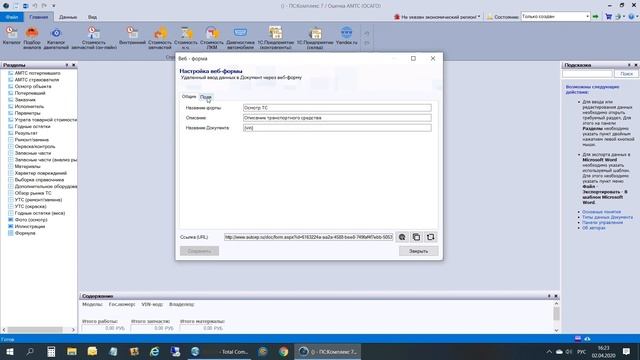Open the offline Стоимость запчастей tool
Viewport: 640px width, 360px height.
point(160,38)
